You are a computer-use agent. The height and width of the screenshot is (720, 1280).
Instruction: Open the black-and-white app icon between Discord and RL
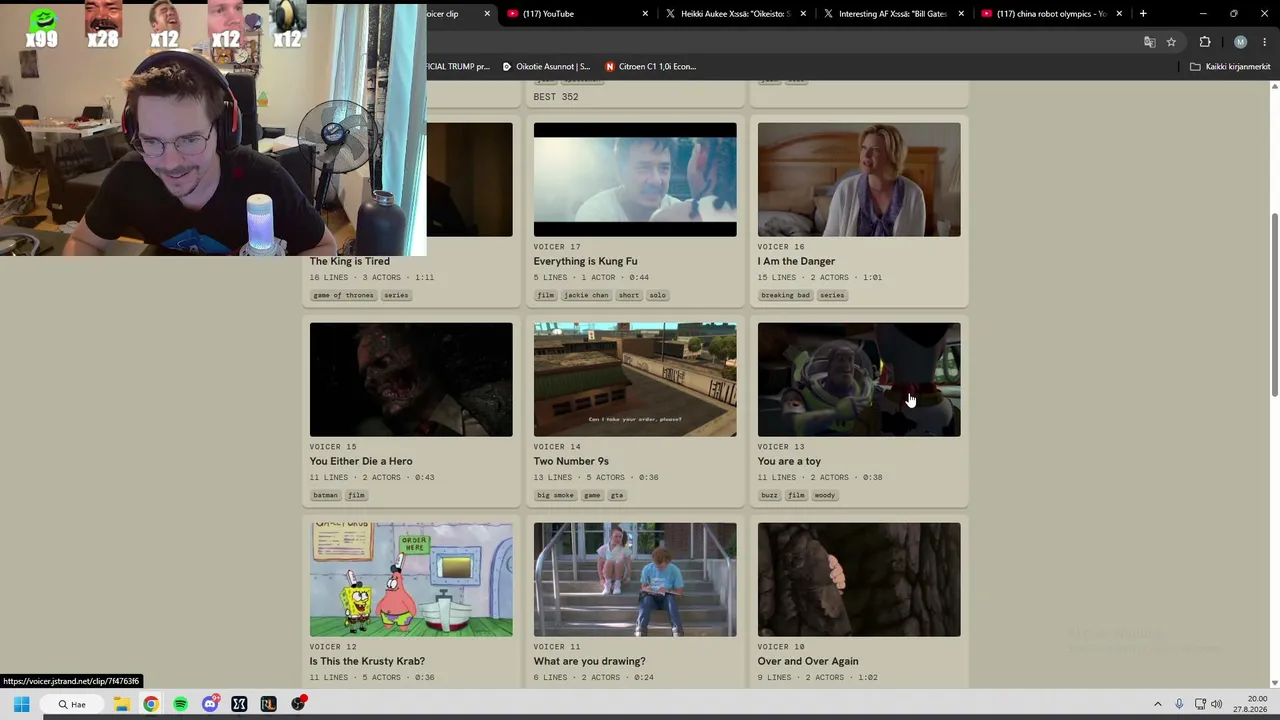[x=239, y=704]
